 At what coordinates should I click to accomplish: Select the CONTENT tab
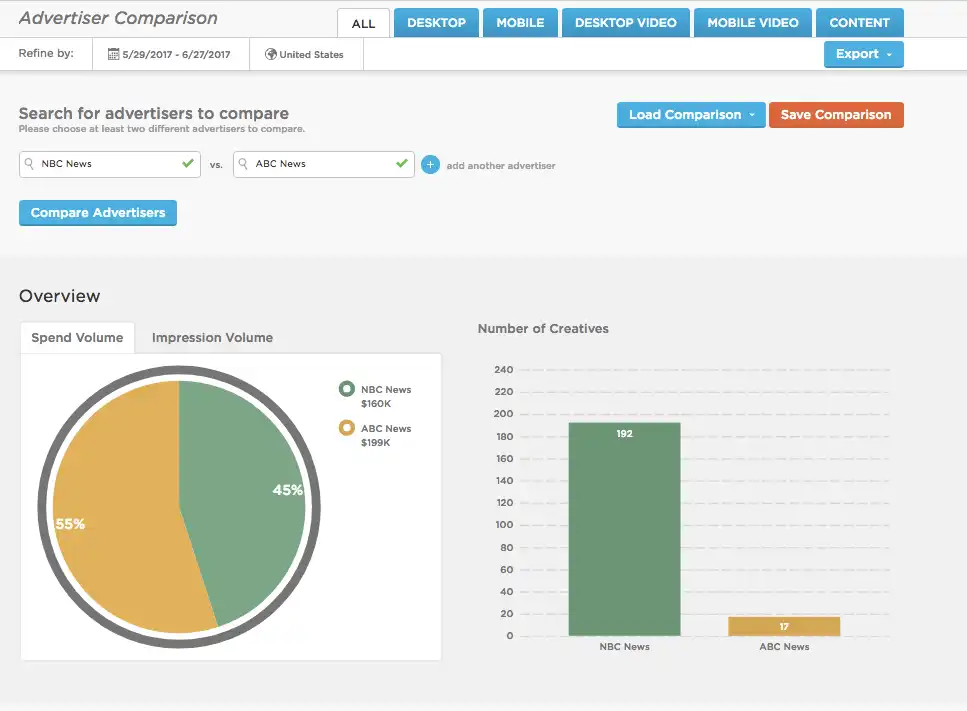(x=860, y=21)
